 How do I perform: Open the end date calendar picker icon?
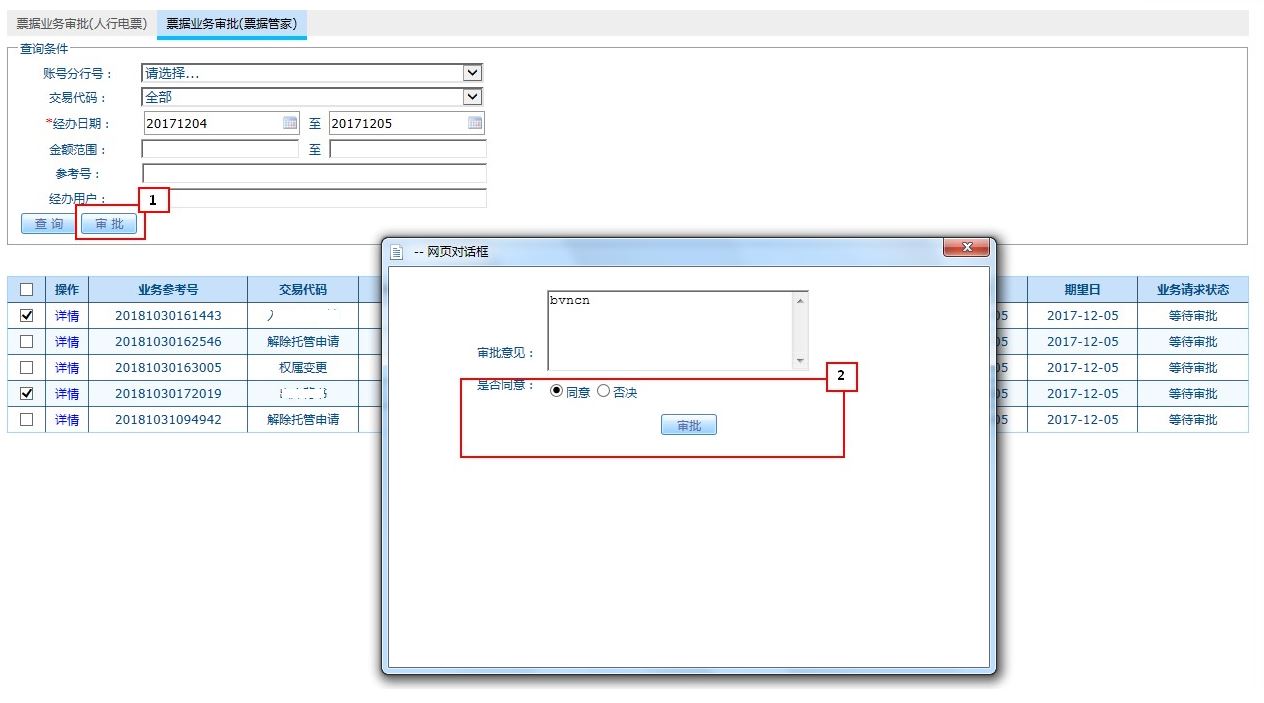click(x=476, y=123)
